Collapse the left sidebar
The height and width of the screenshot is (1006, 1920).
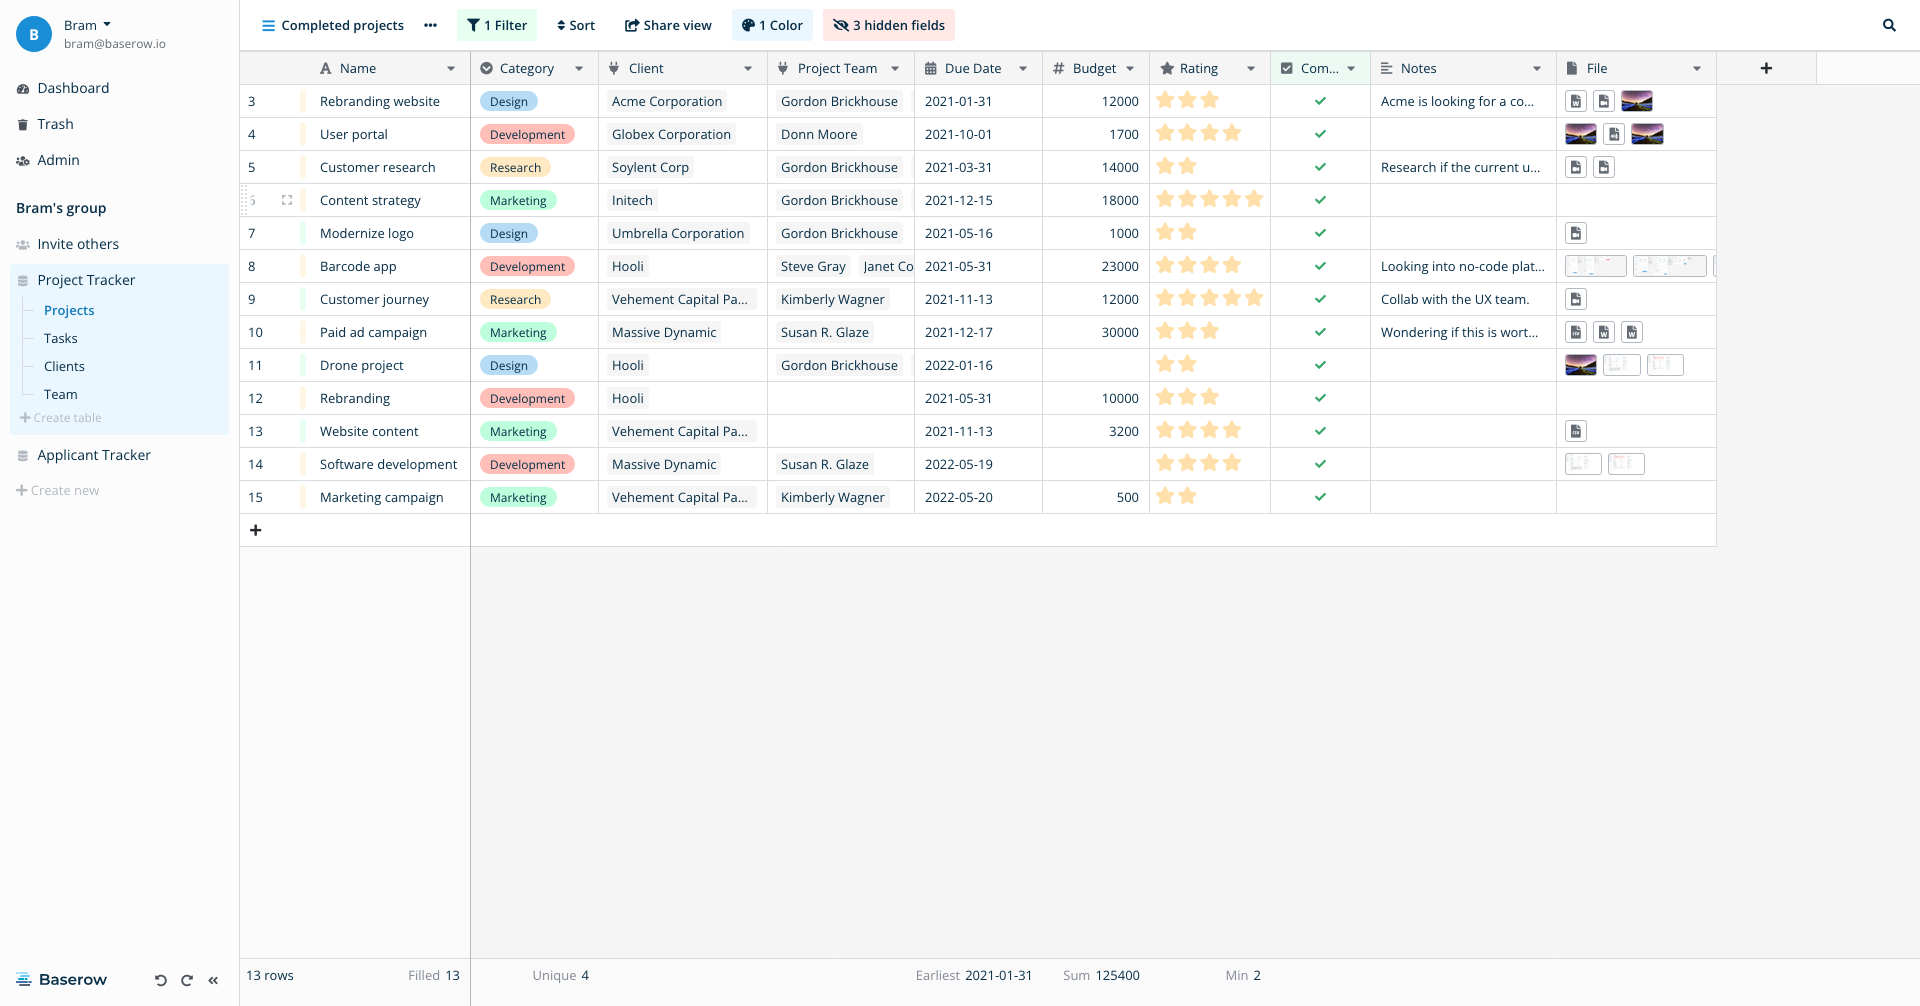(213, 980)
